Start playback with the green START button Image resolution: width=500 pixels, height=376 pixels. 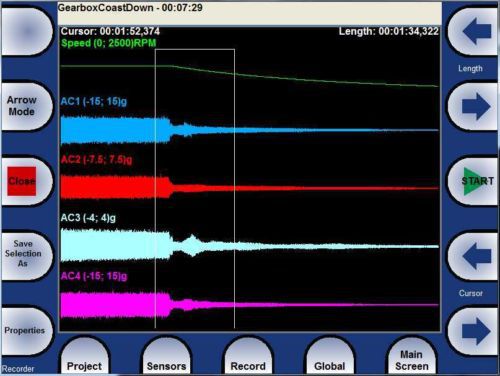pos(474,181)
